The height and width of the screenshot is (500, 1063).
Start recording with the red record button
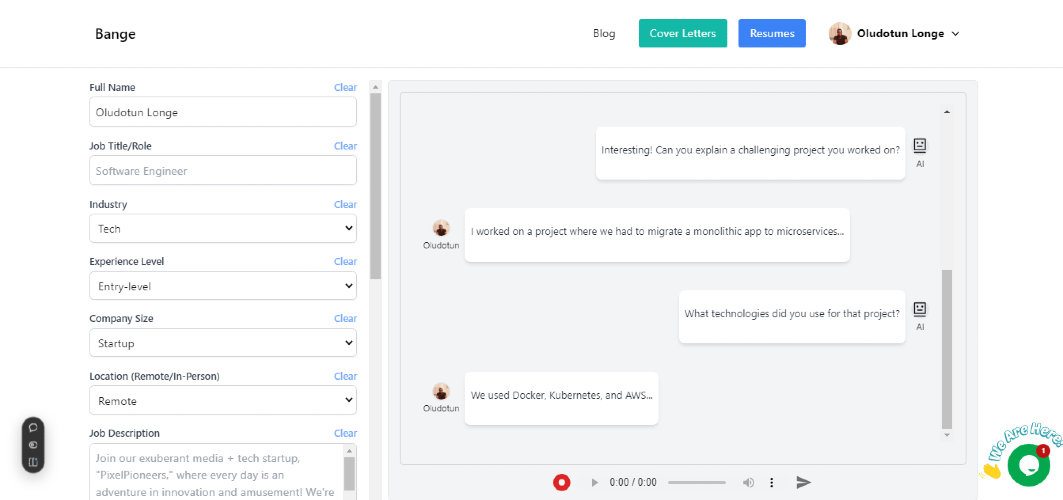pos(561,482)
